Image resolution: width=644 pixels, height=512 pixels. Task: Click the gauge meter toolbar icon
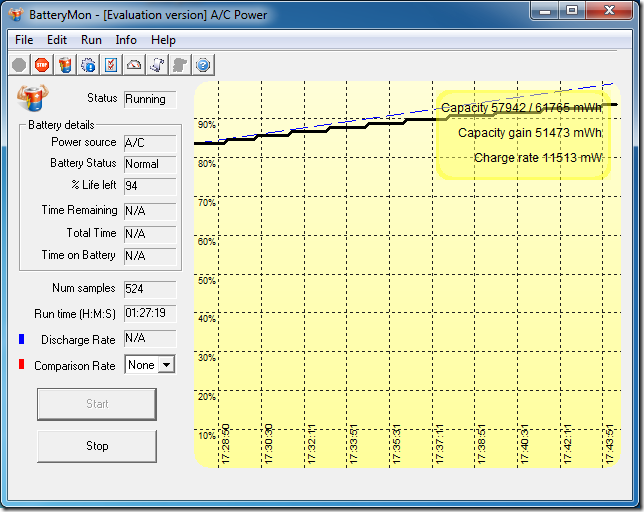tap(134, 65)
